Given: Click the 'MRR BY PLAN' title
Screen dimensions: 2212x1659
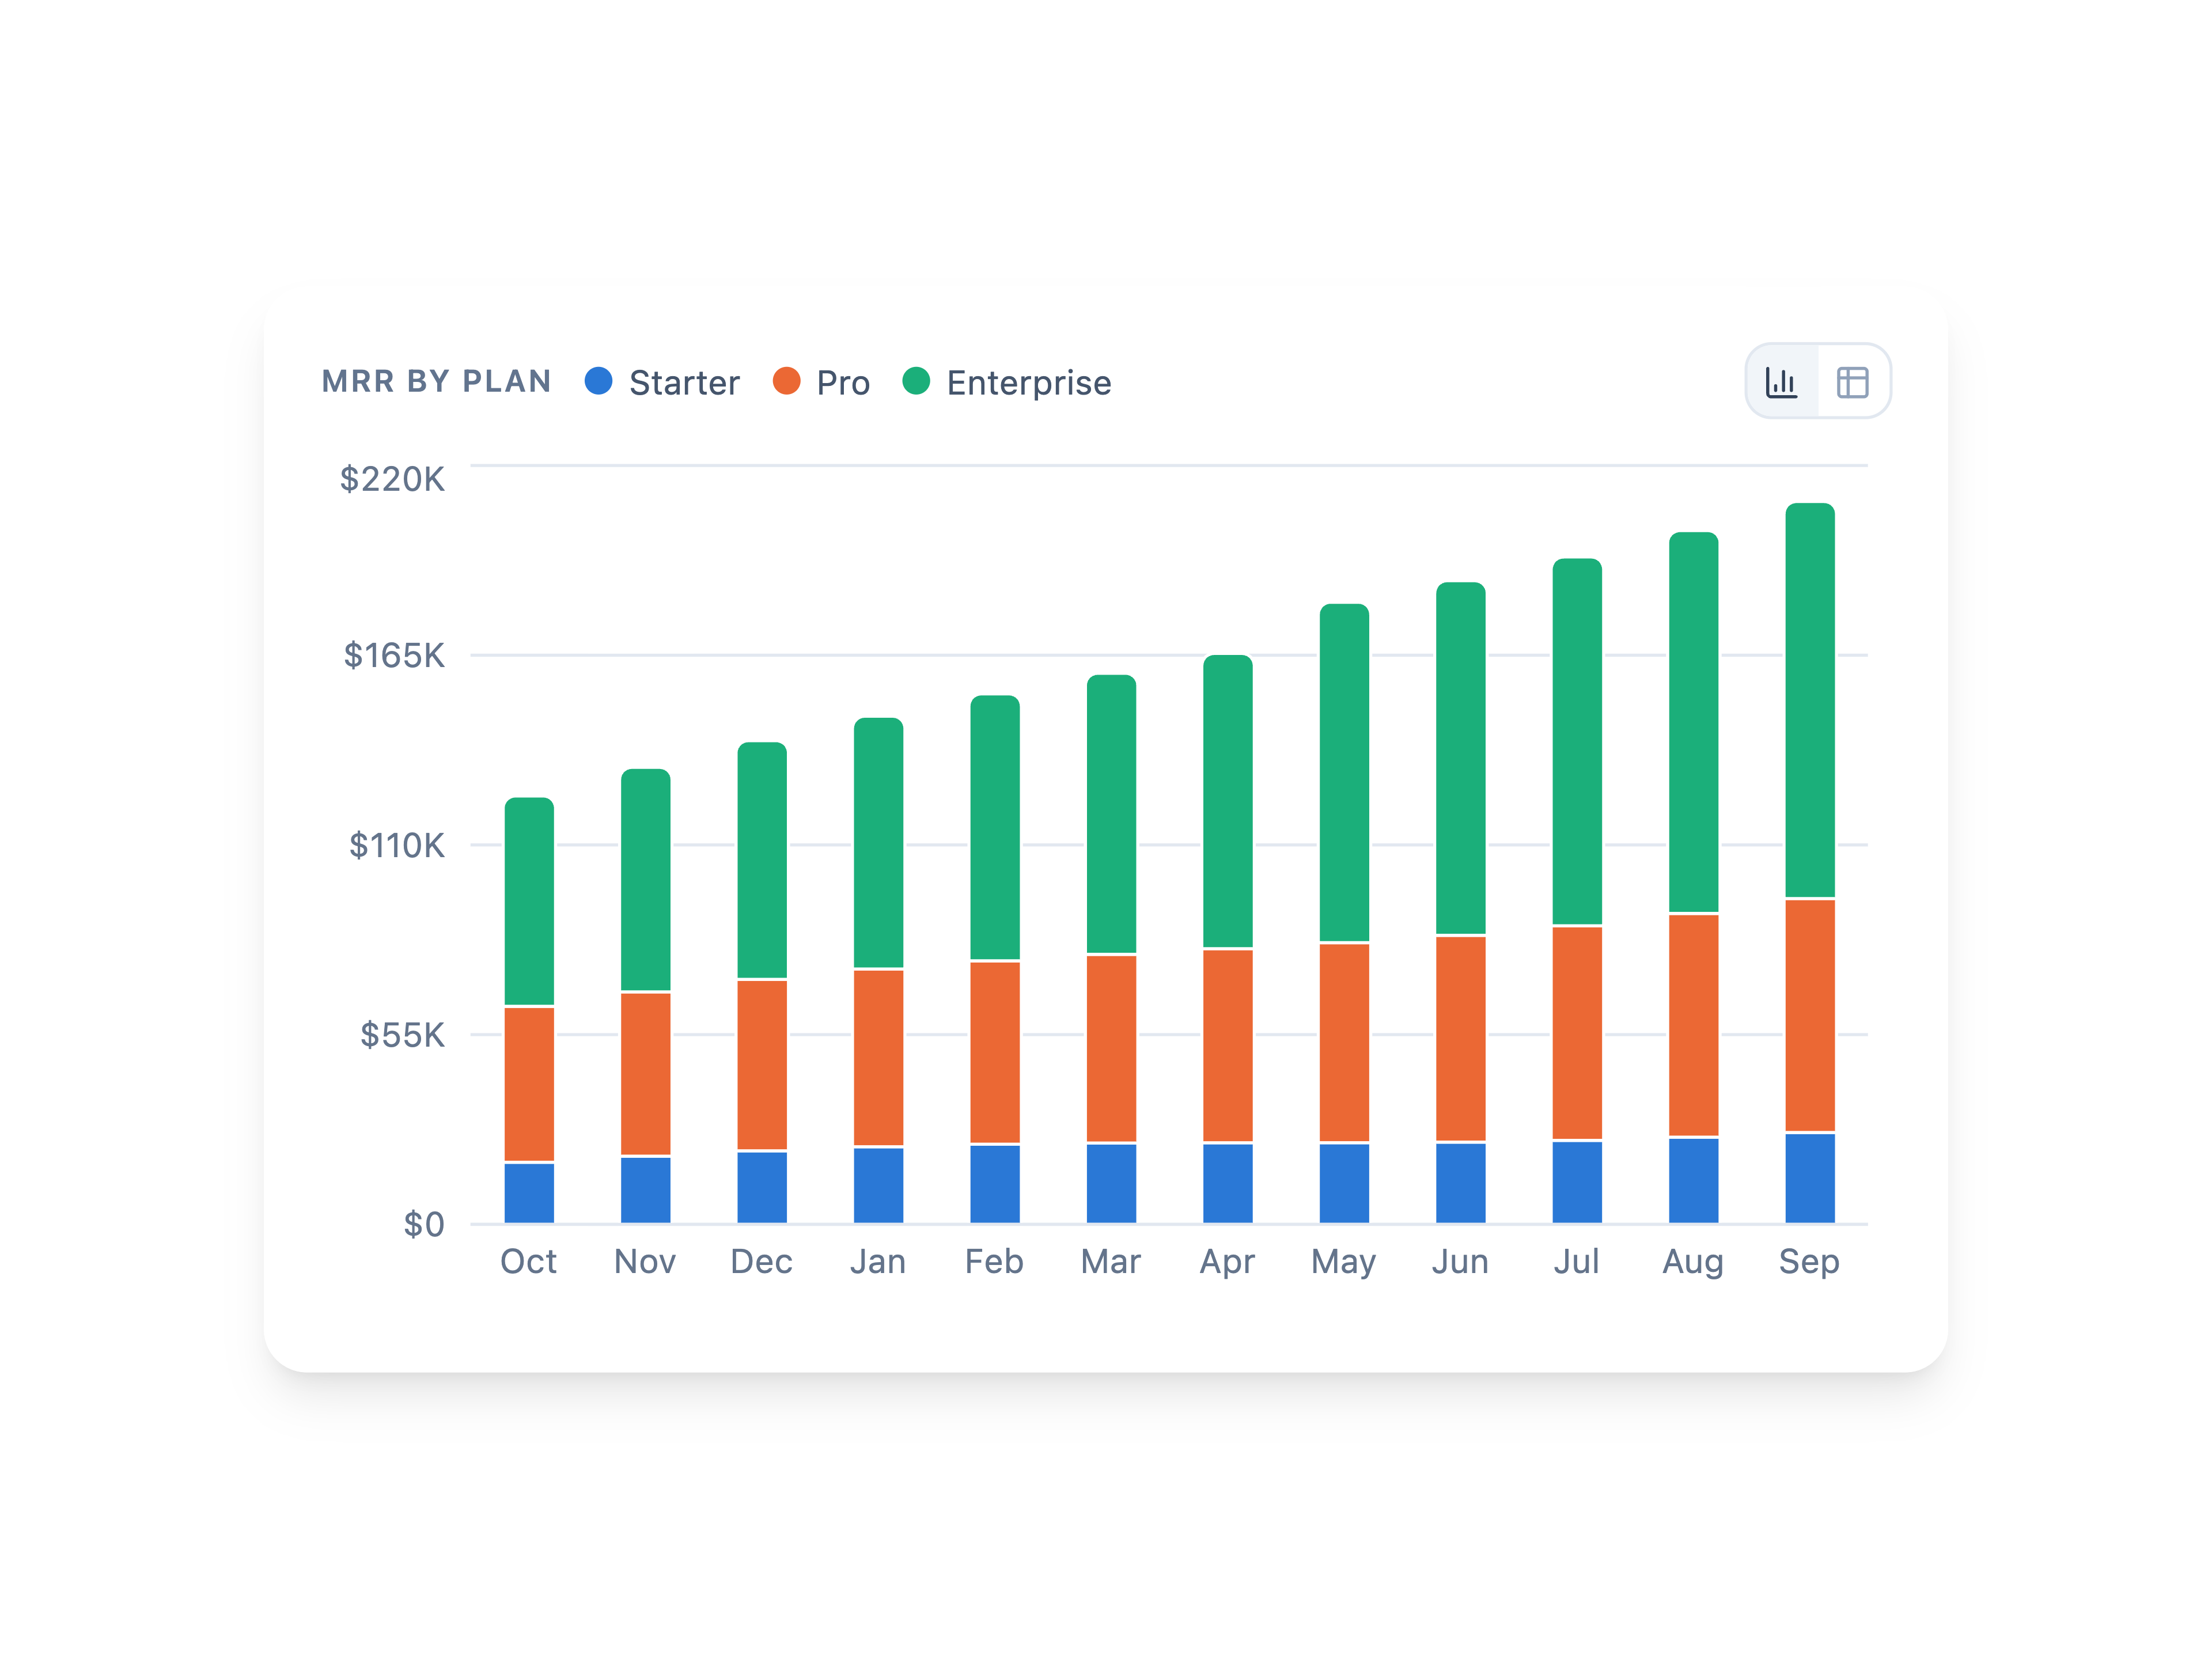Looking at the screenshot, I should (x=436, y=381).
